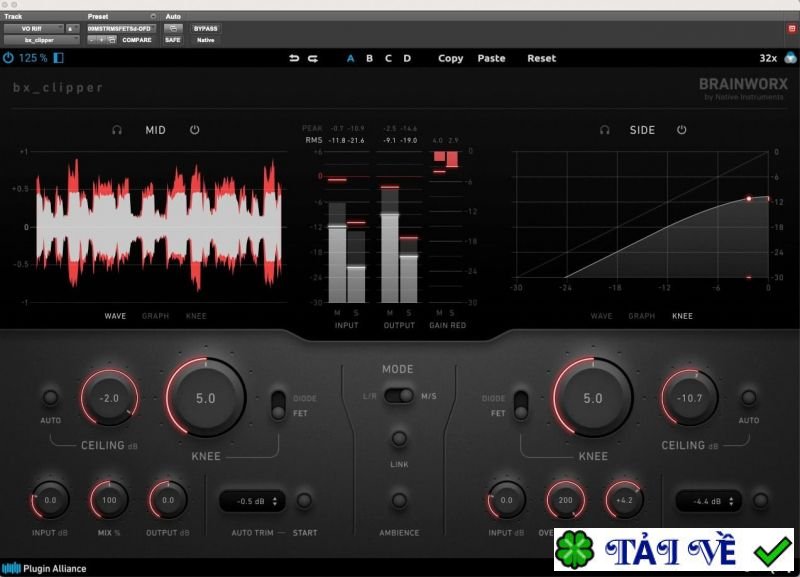
Task: Open the 125 % interface zoom menu
Action: point(33,58)
